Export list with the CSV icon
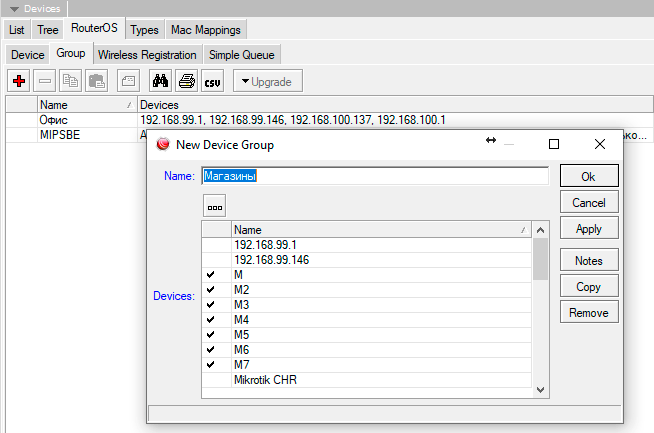 click(x=212, y=81)
